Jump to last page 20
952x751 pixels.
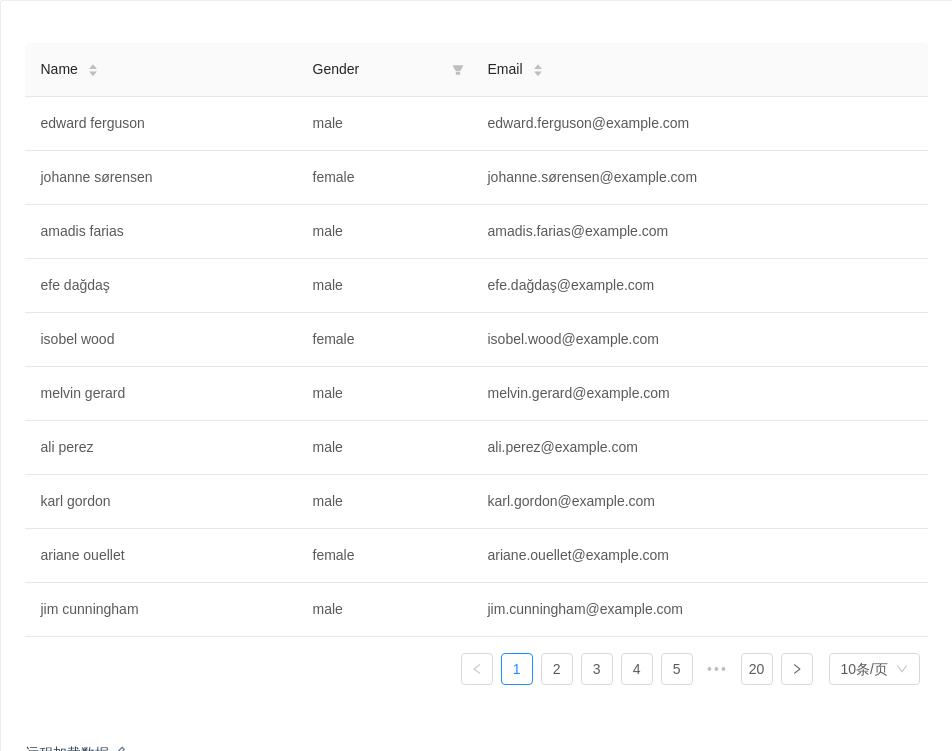(757, 669)
